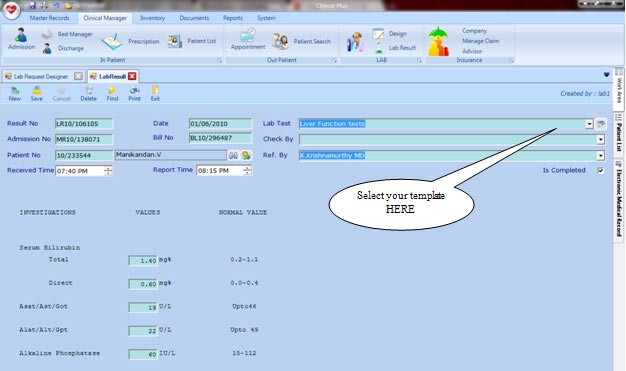626x371 pixels.
Task: Open the System ribbon tab
Action: [x=266, y=18]
